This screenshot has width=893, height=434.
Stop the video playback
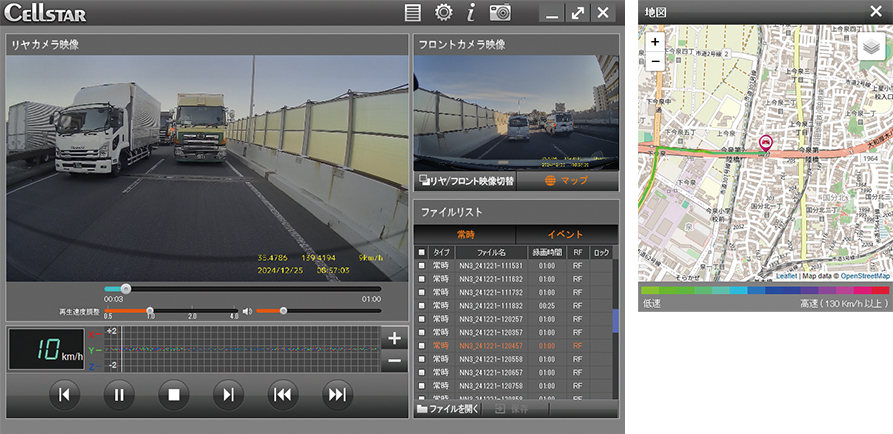[x=173, y=394]
